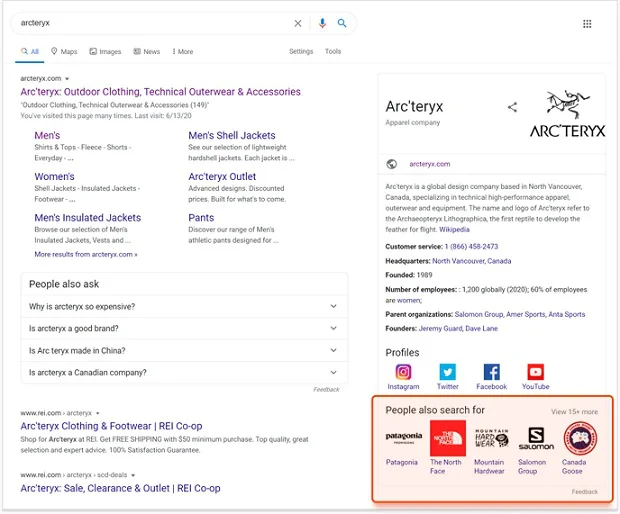This screenshot has width=620, height=514.
Task: Click the magnifying glass search button
Action: tap(342, 23)
